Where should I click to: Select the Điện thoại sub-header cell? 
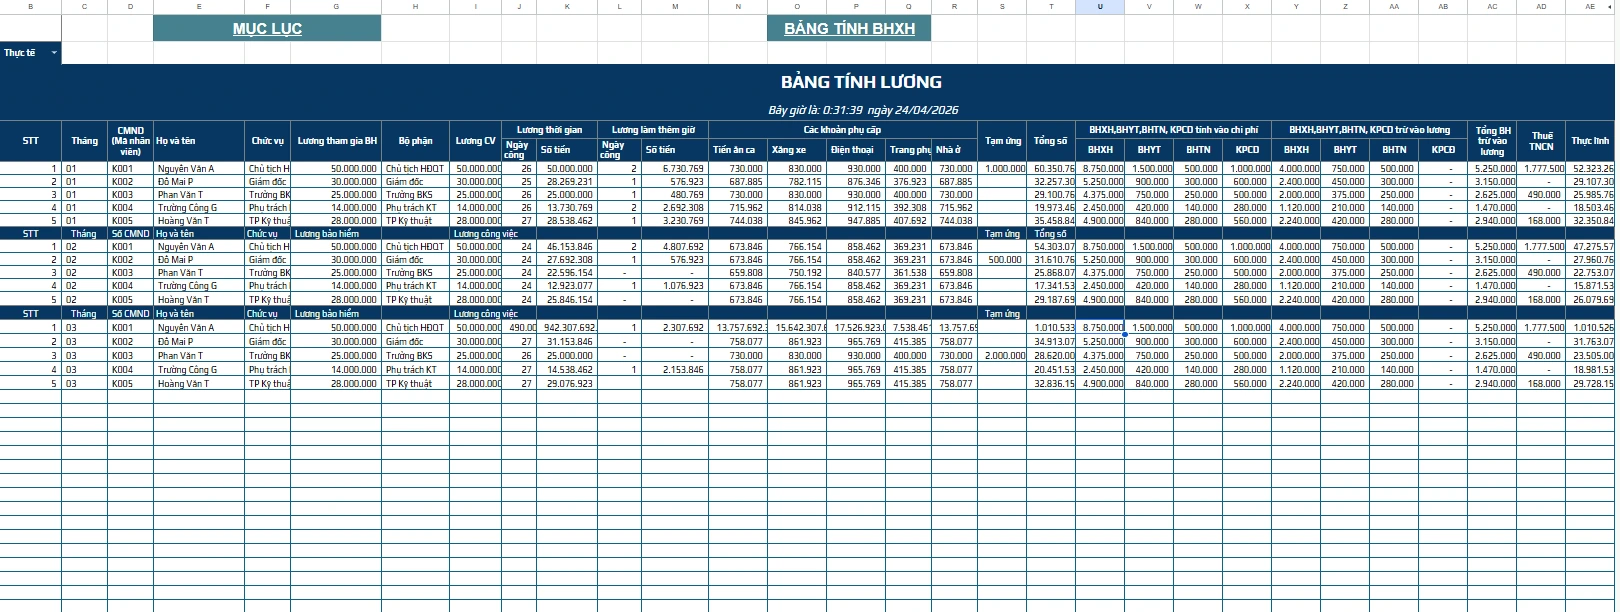[x=852, y=150]
